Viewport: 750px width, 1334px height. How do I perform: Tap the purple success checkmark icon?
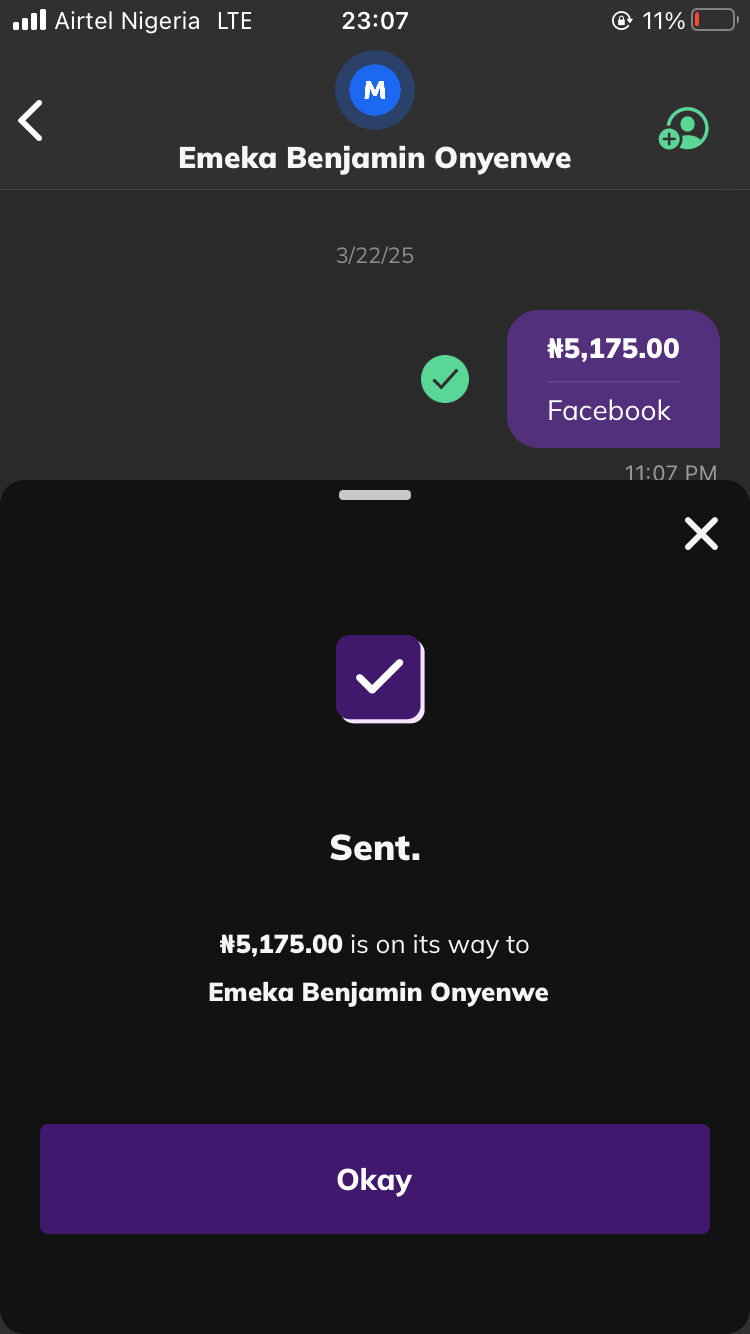click(x=380, y=678)
